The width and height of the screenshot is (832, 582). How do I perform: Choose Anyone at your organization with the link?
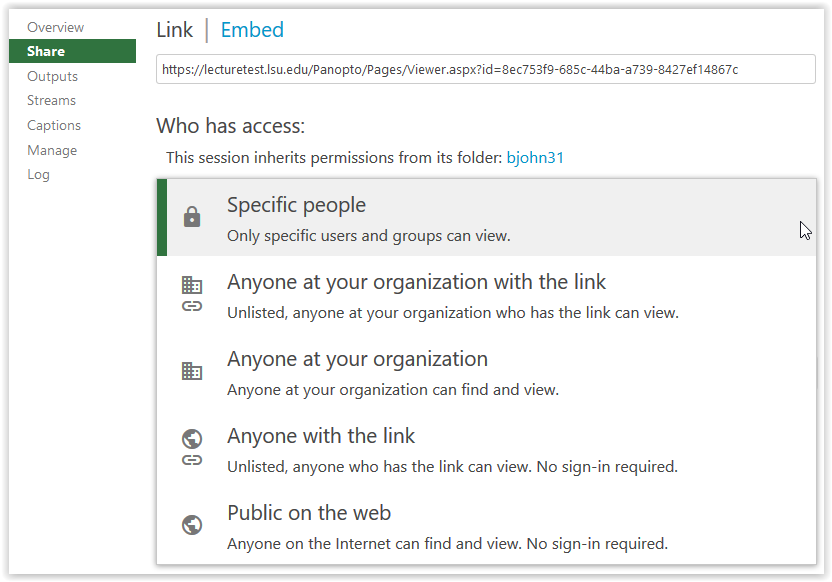(x=486, y=295)
